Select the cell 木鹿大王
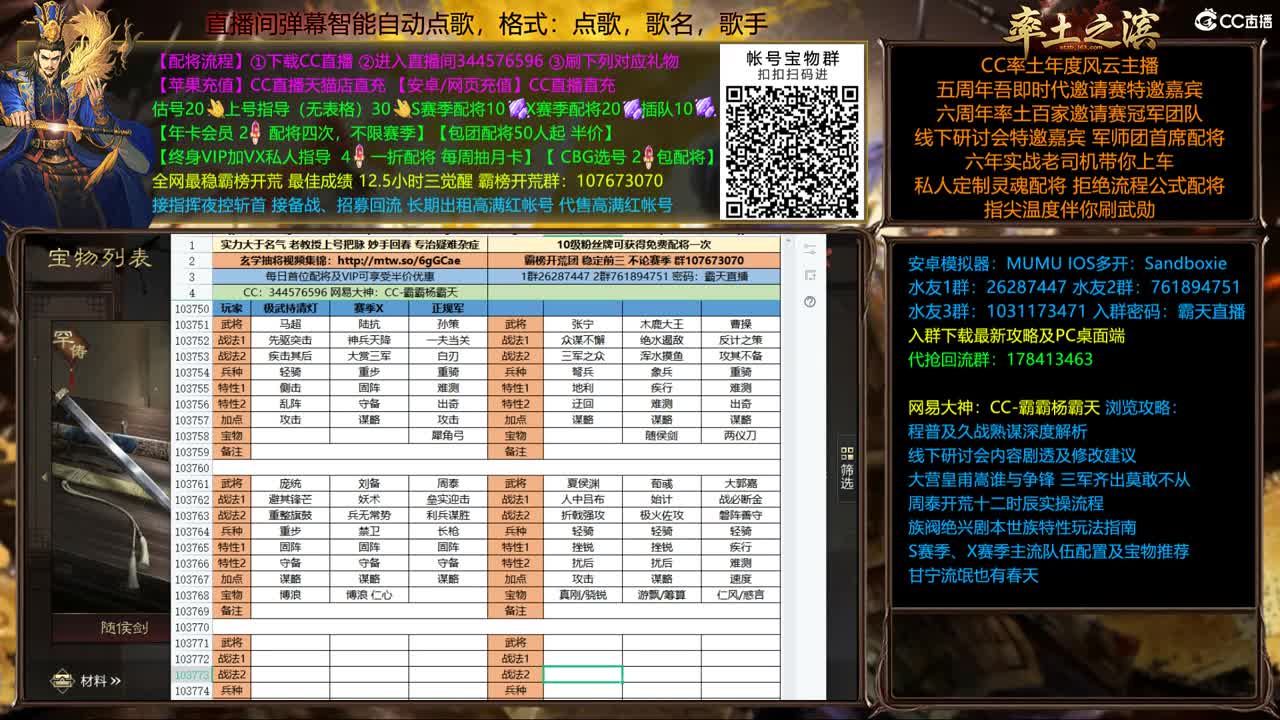Image resolution: width=1280 pixels, height=720 pixels. tap(661, 325)
